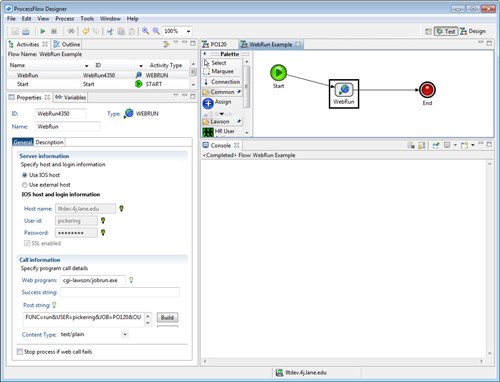Open the Help menu

132,19
